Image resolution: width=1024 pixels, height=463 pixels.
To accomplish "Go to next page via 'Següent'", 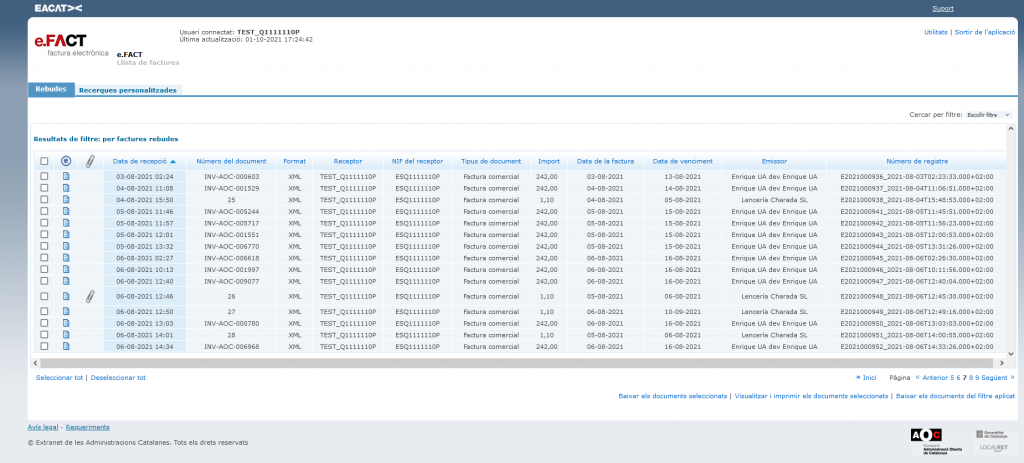I will (996, 378).
